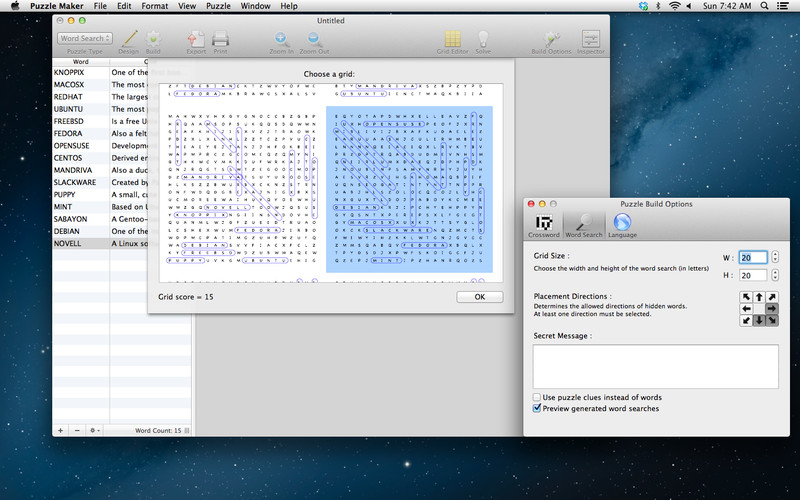
Task: Open the File menu
Action: (100, 6)
